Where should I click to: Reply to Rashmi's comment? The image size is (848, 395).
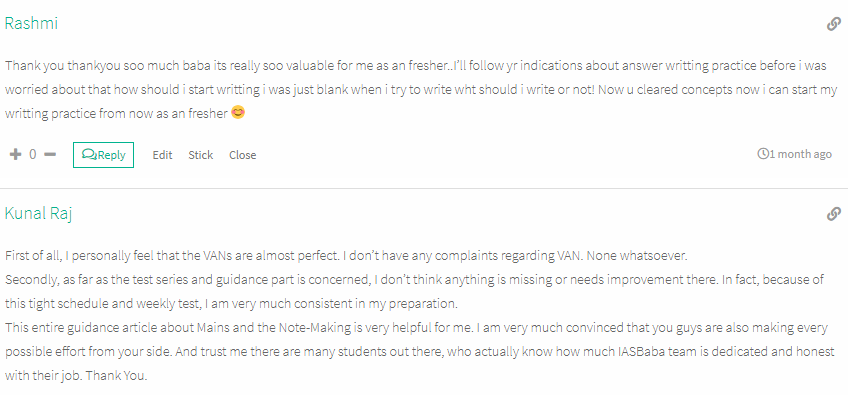103,155
